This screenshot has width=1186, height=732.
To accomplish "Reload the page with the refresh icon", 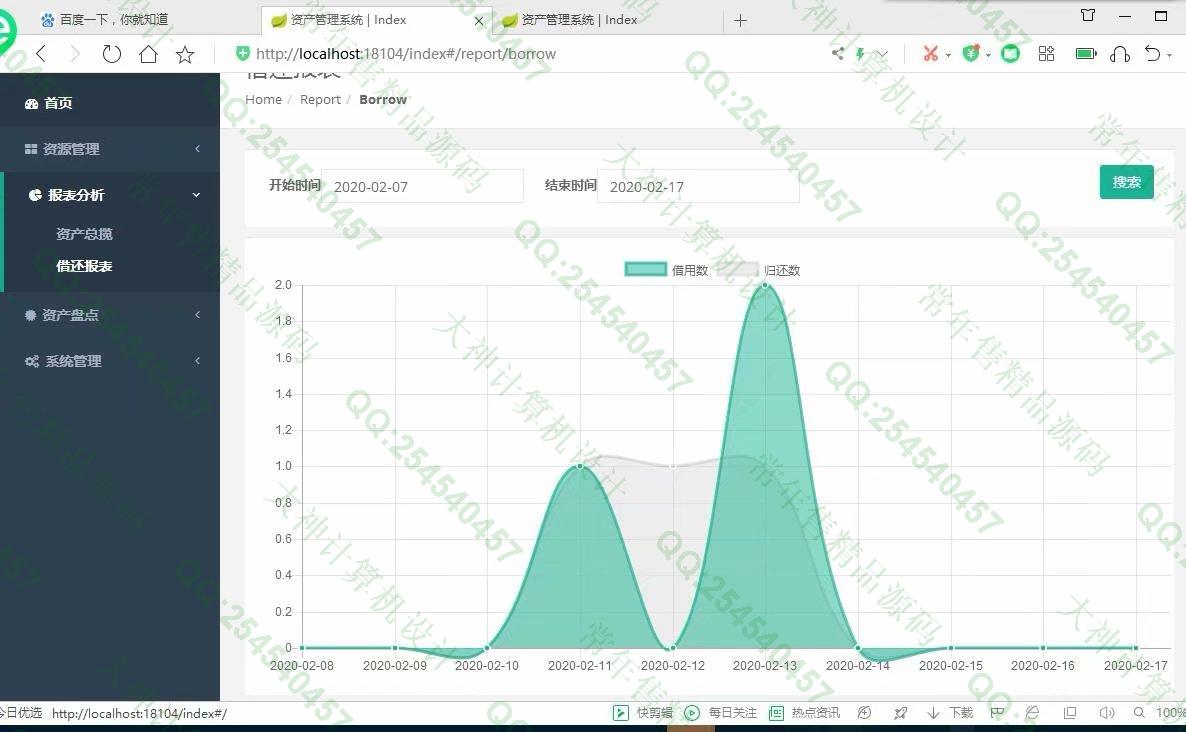I will [x=111, y=54].
